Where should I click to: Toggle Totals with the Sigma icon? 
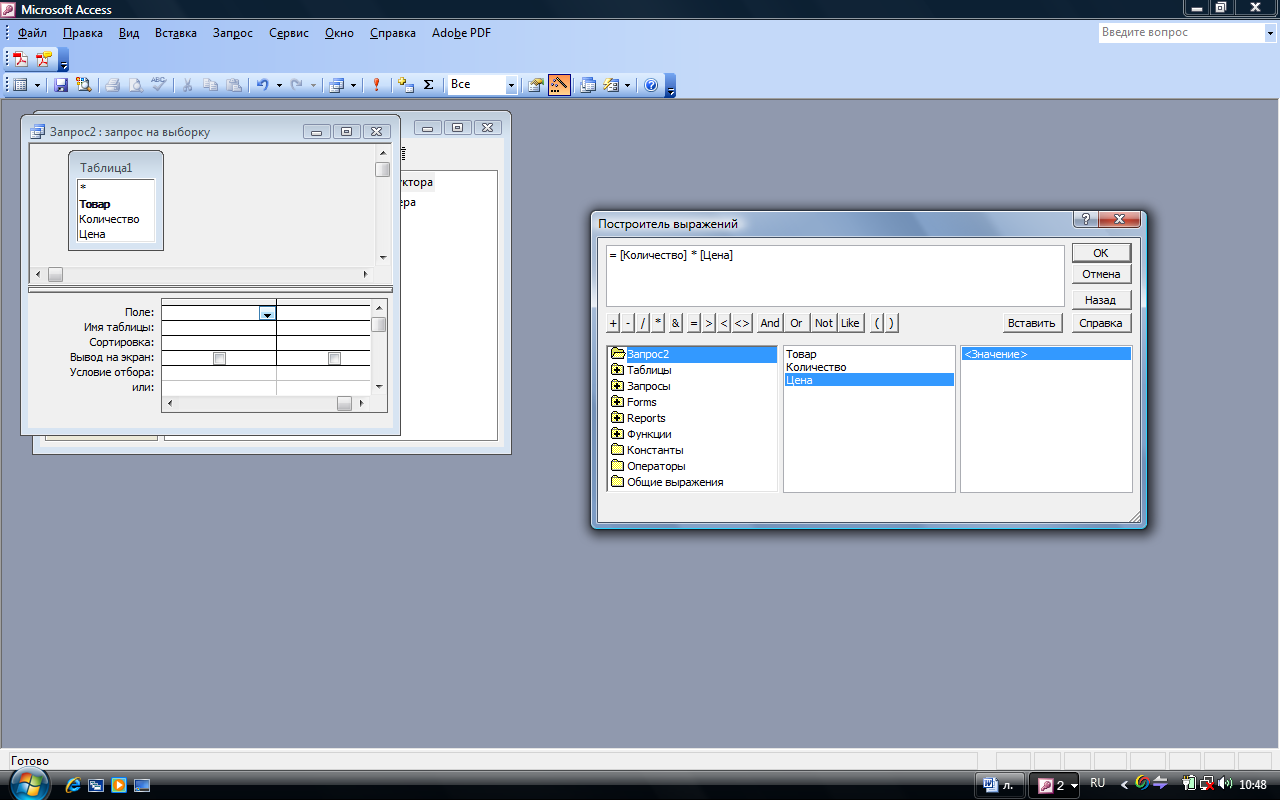tap(429, 85)
